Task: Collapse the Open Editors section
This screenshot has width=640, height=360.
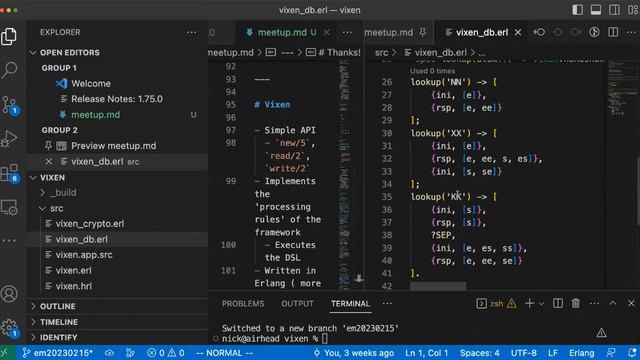Action: 33,53
